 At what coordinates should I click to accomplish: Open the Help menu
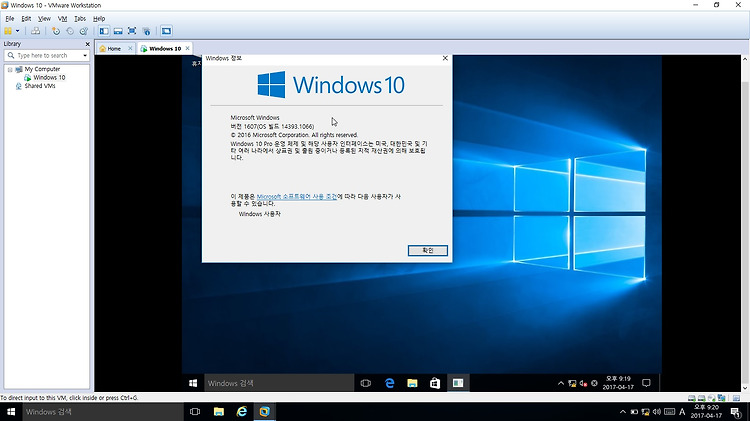pos(99,19)
